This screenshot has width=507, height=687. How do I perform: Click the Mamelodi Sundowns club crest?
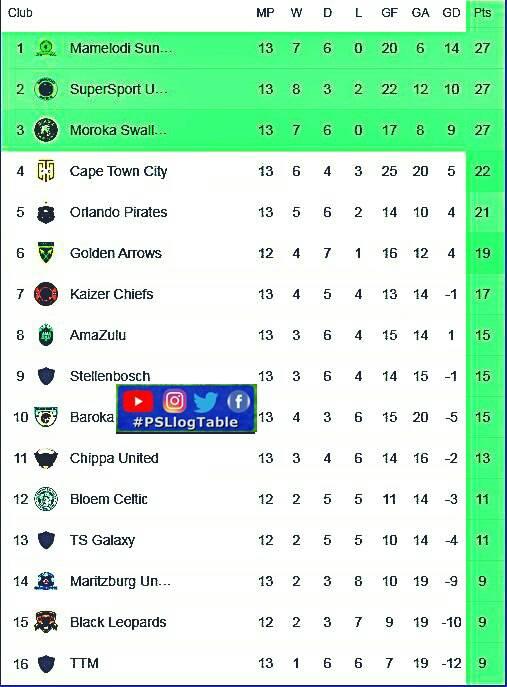tap(46, 48)
